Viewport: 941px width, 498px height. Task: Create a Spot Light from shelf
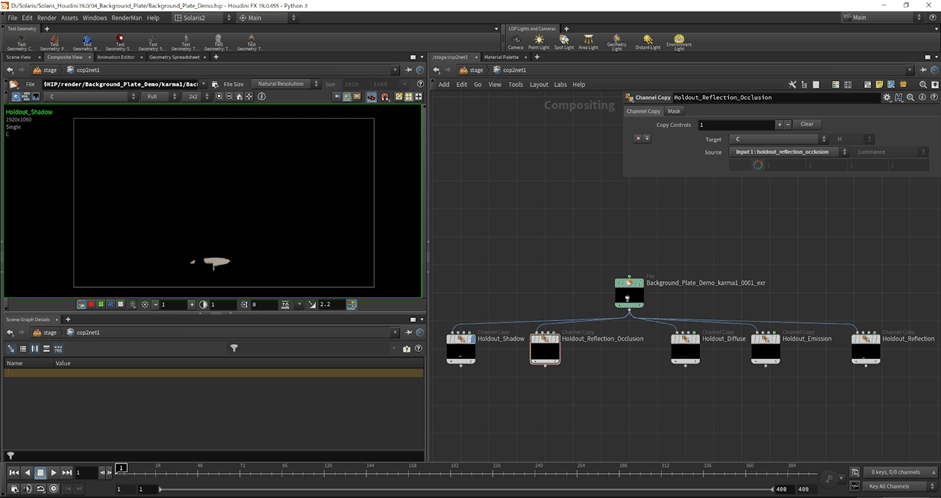click(x=564, y=42)
